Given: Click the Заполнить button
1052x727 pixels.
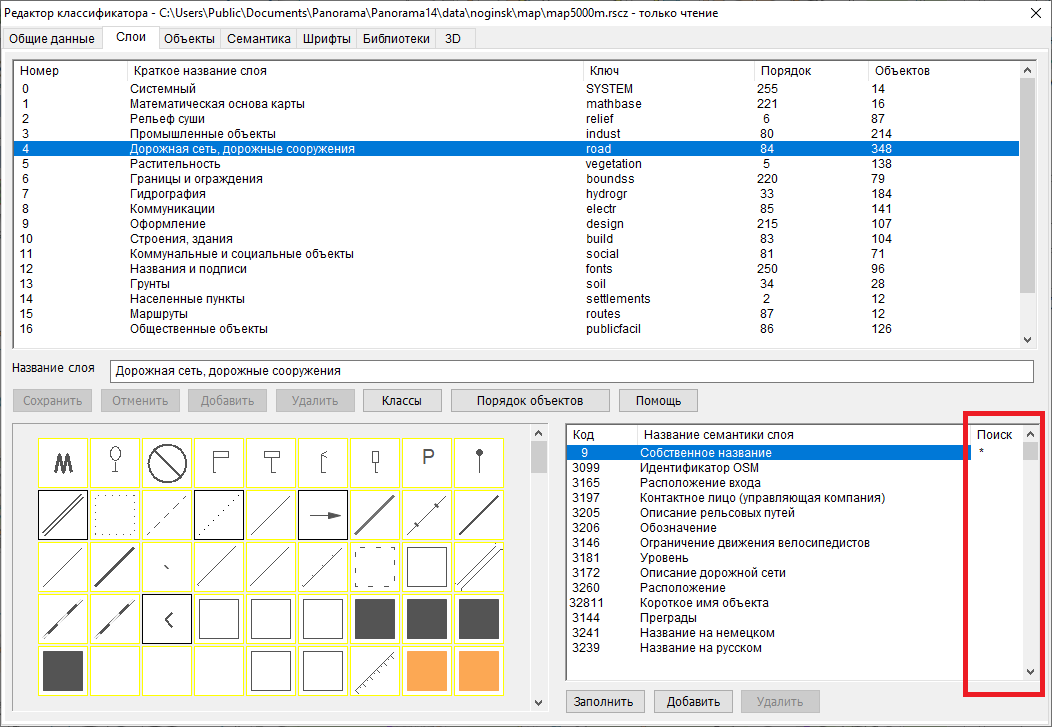Looking at the screenshot, I should click(605, 702).
